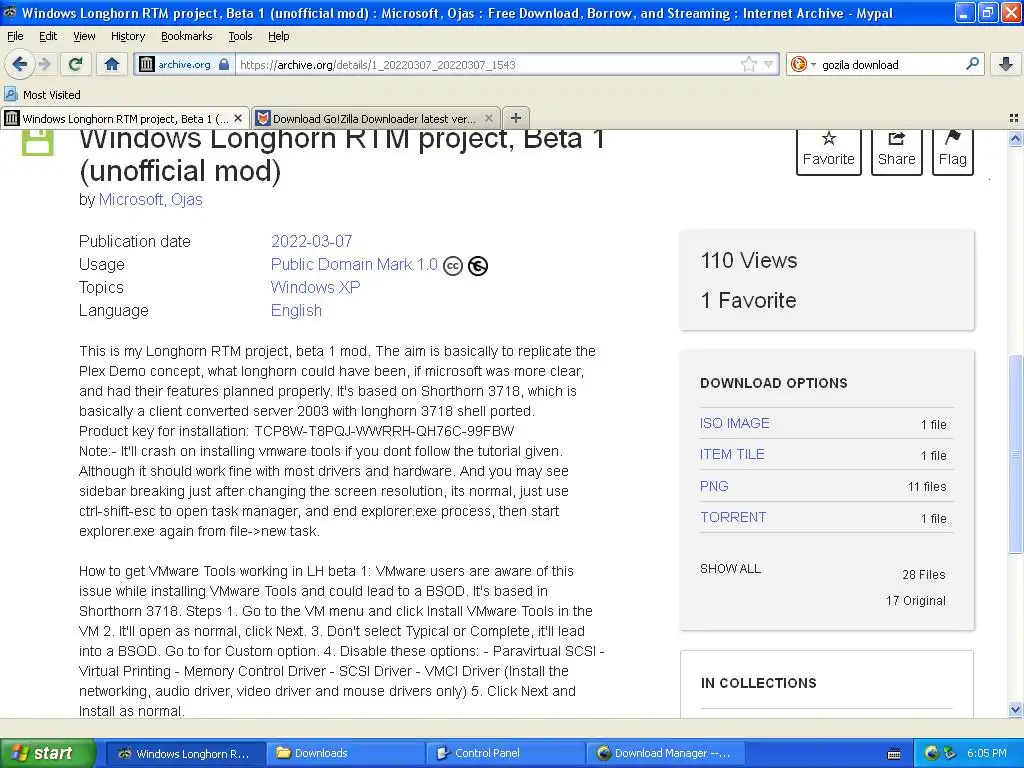Open the Public Domain Mark 1.0 link
The width and height of the screenshot is (1024, 768).
(x=354, y=264)
